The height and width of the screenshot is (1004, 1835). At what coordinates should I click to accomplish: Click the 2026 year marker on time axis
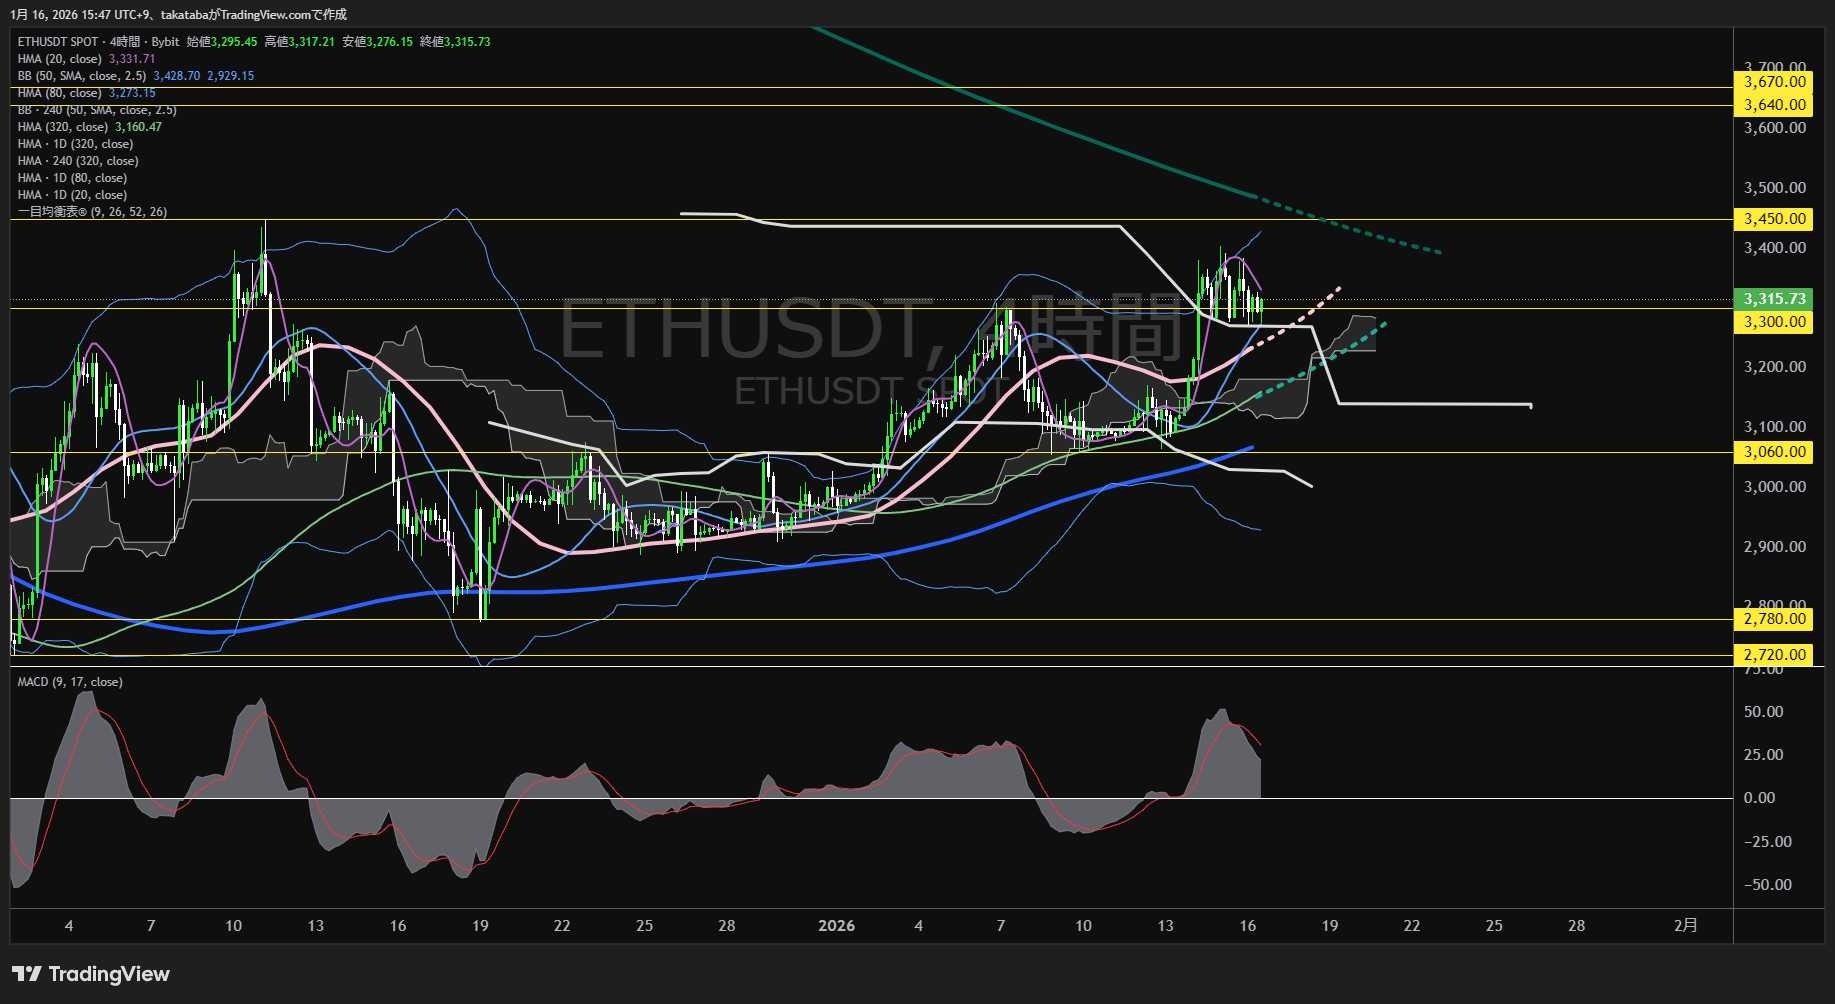(x=836, y=926)
